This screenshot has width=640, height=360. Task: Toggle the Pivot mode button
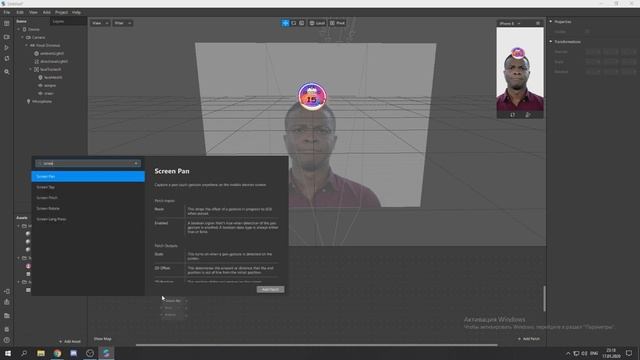[337, 23]
